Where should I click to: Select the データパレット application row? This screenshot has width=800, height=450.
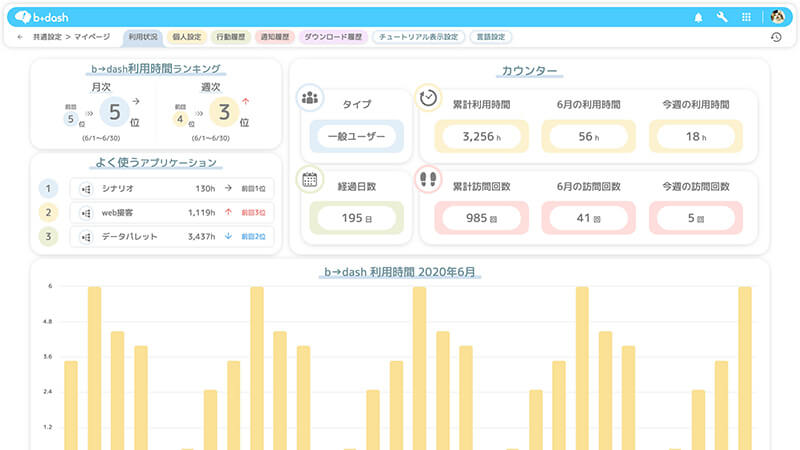171,237
